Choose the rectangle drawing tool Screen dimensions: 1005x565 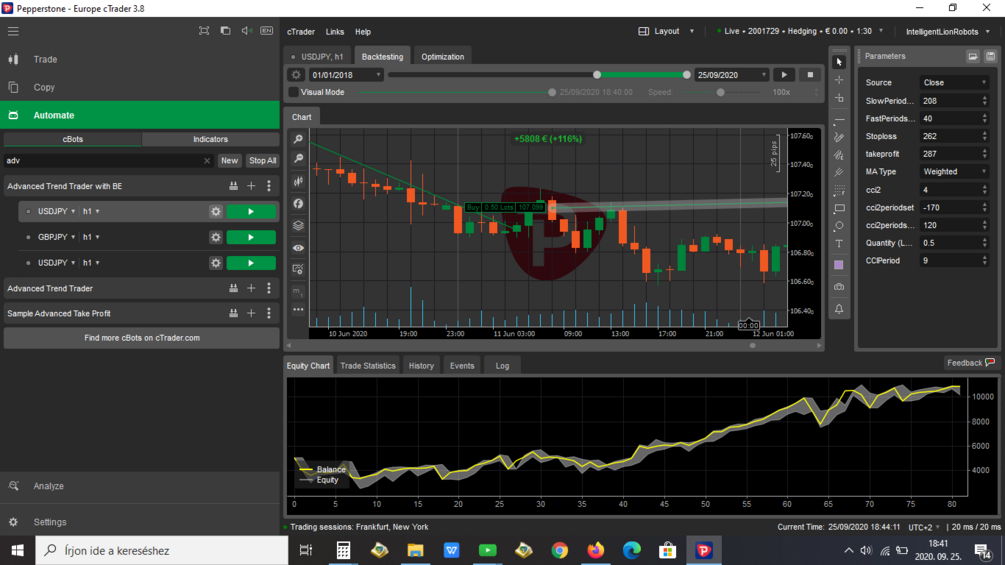pyautogui.click(x=839, y=208)
